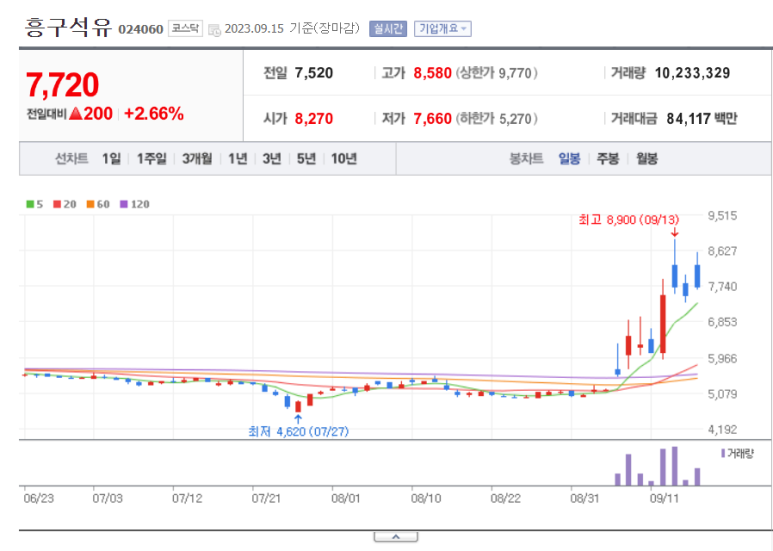
Task: Click the orange 60-day moving average legend
Action: [98, 204]
